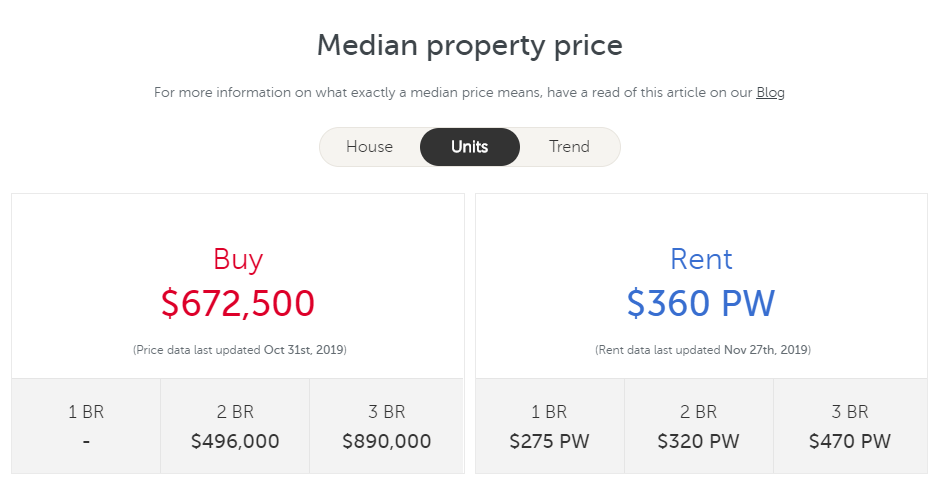Click the Rent median $360 PW
The width and height of the screenshot is (937, 483).
coord(701,303)
